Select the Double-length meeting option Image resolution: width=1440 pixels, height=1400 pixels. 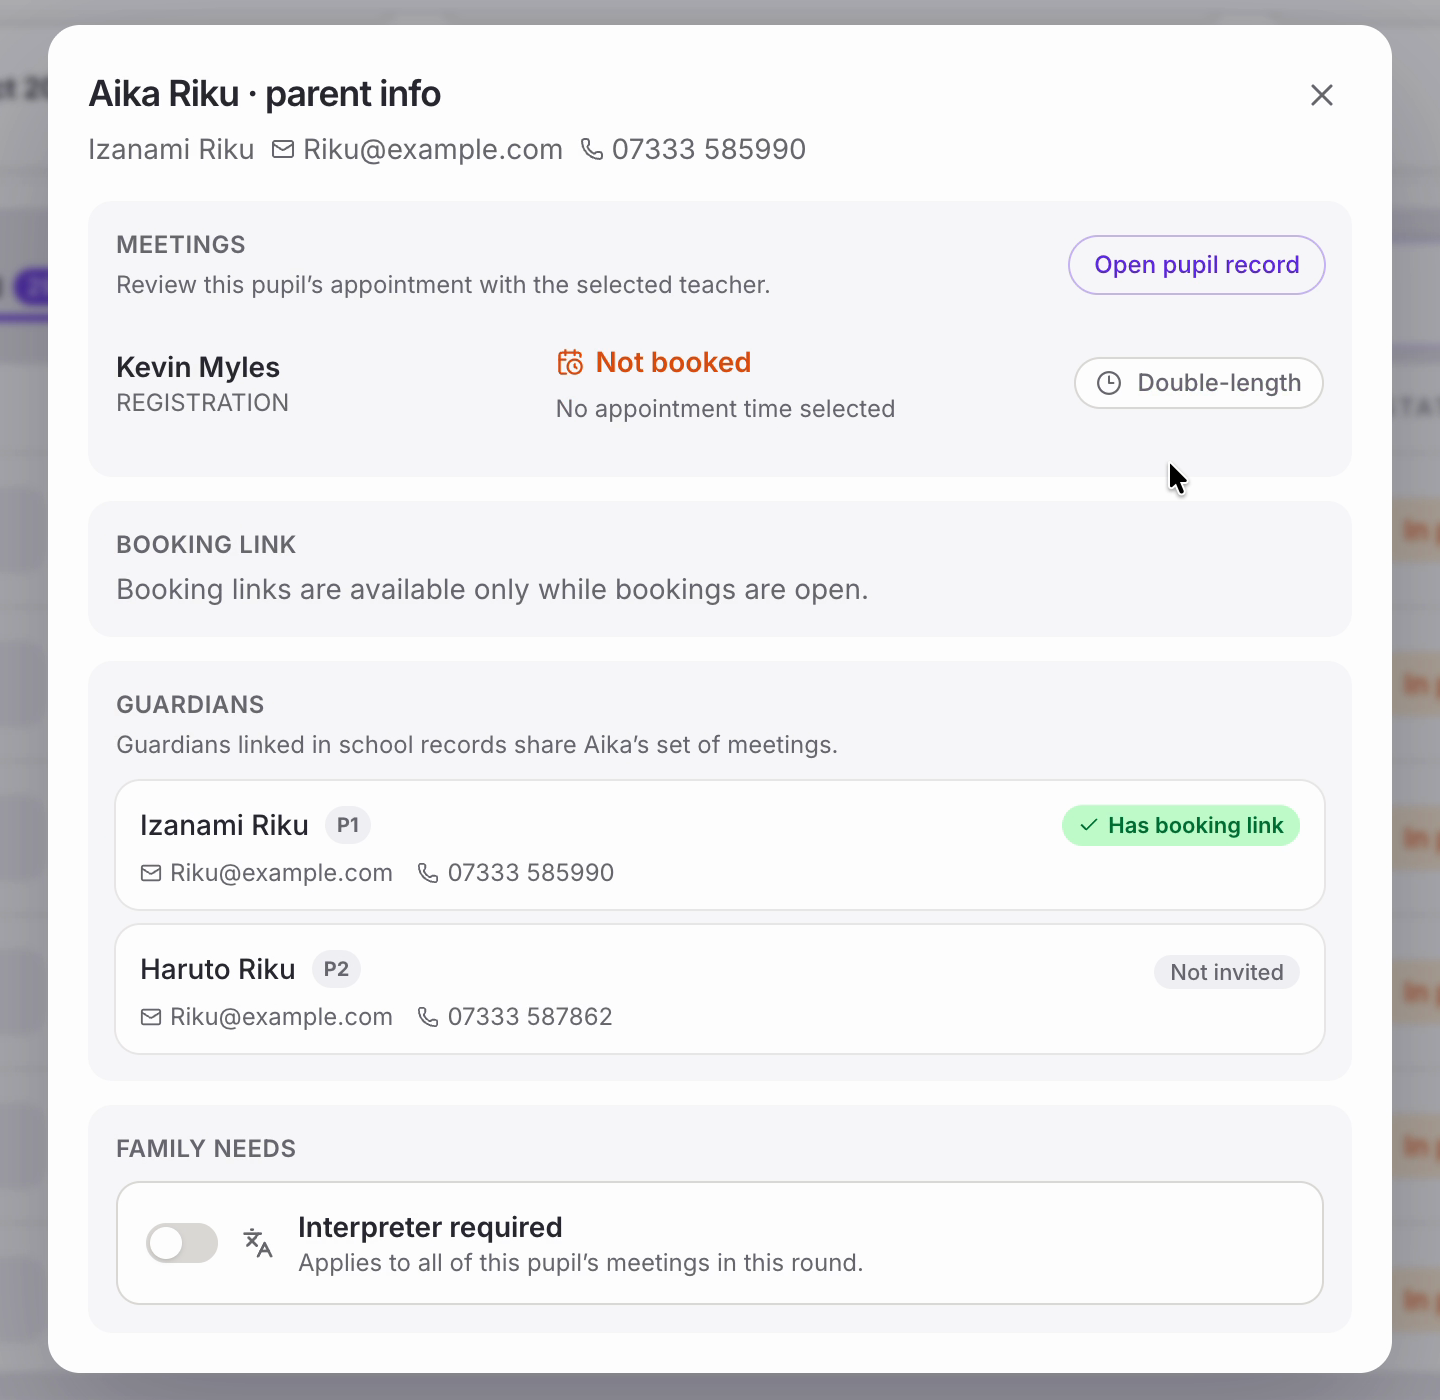(x=1199, y=383)
